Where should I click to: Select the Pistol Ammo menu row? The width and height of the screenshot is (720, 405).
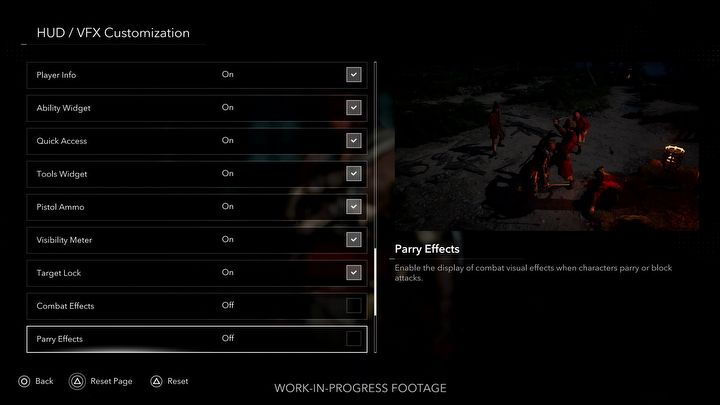197,208
